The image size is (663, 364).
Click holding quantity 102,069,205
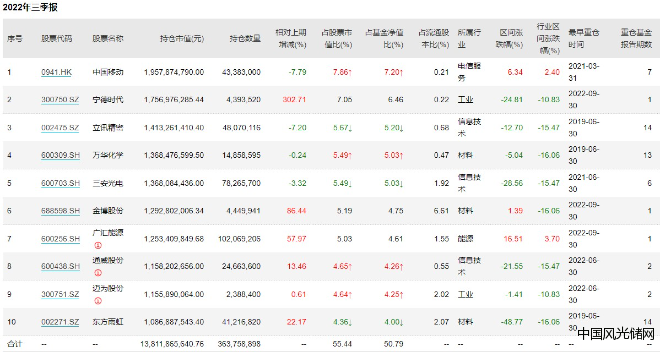(x=239, y=239)
